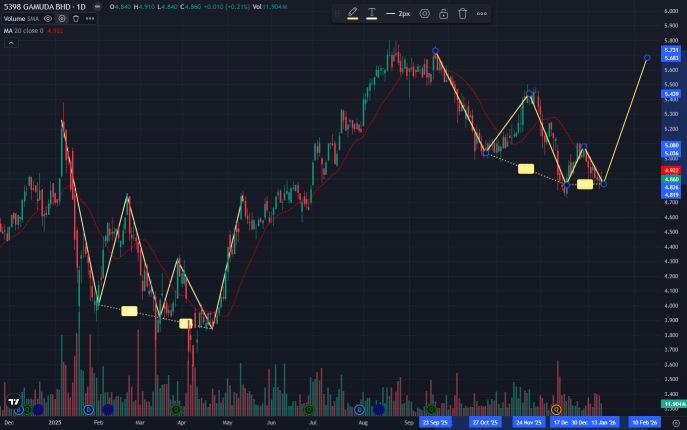The image size is (687, 430).
Task: Click the D dividend marker above Aug
Action: pos(359,410)
